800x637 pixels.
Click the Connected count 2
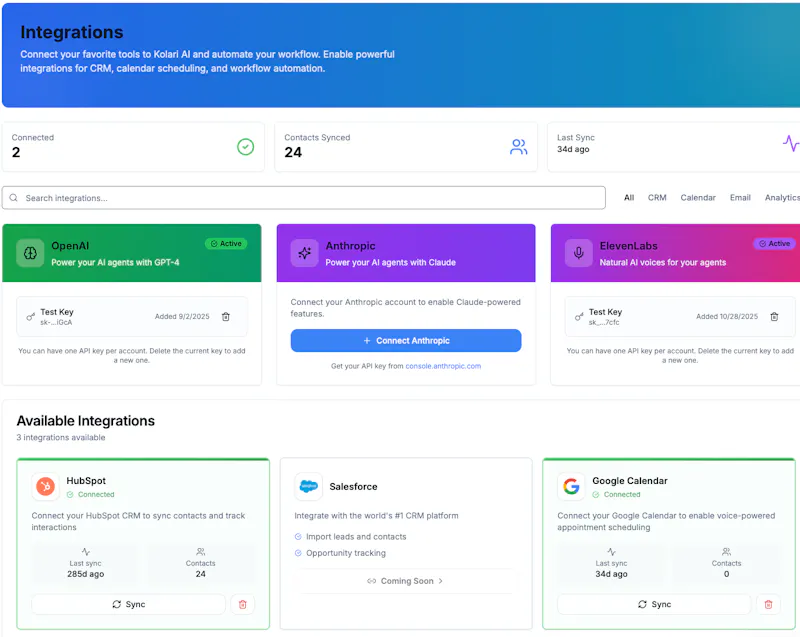[16, 152]
